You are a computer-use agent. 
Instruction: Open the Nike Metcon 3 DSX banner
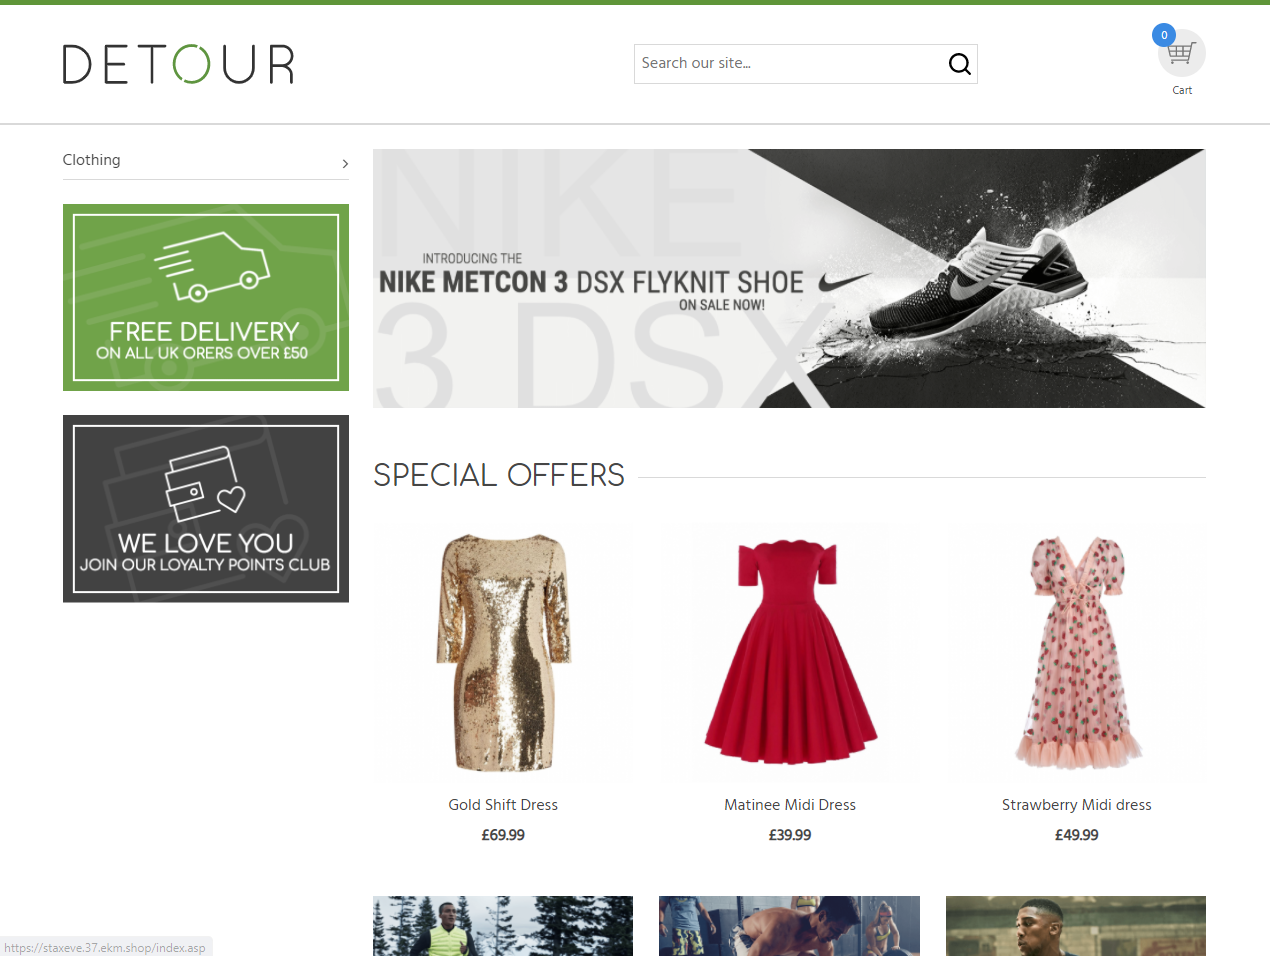coord(789,278)
